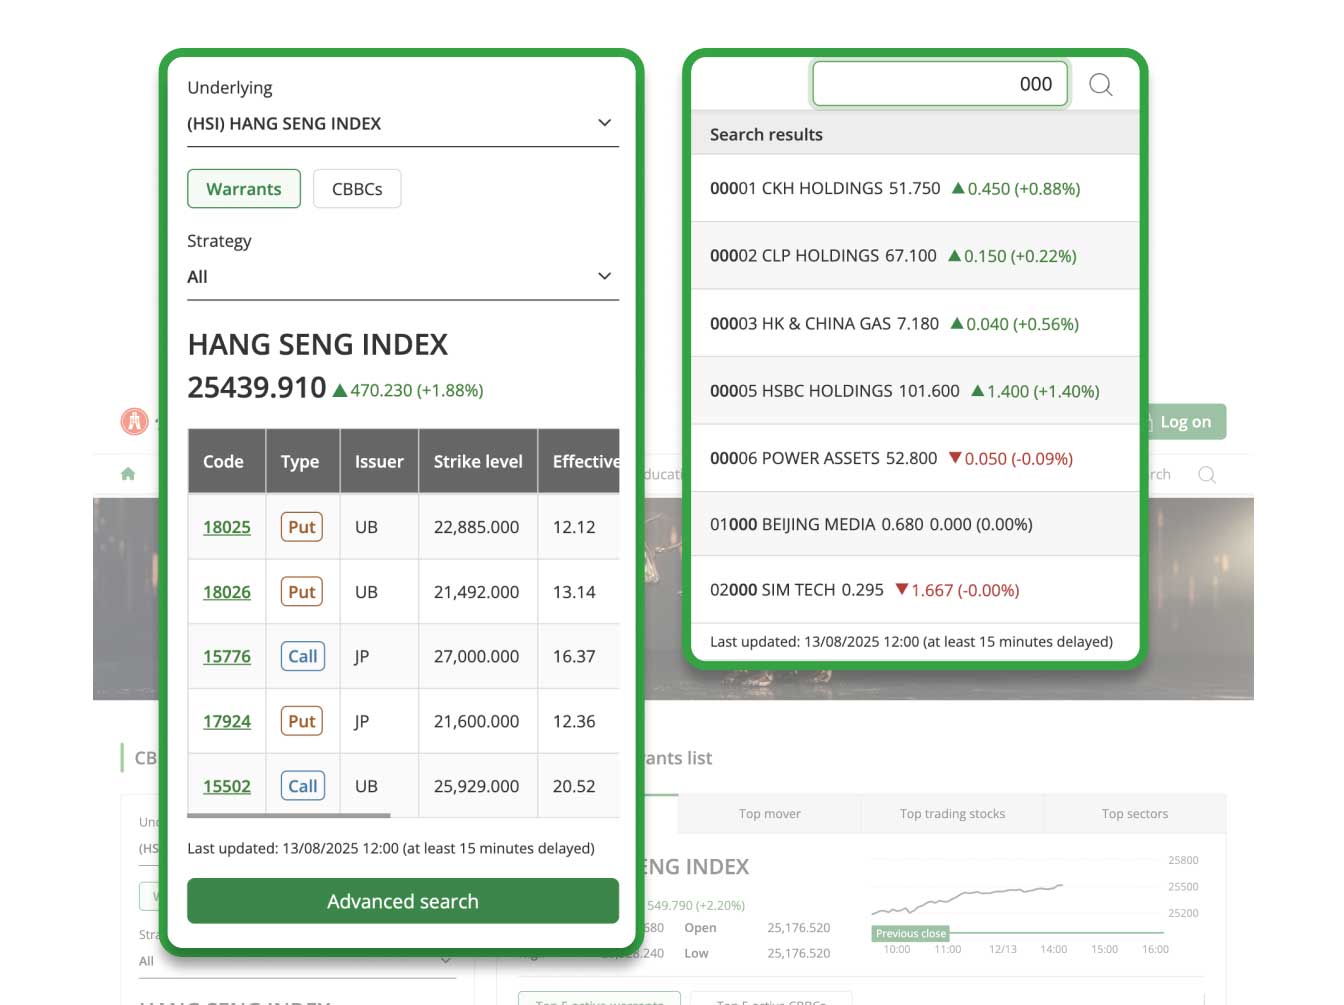Open warrant code 18025 link
This screenshot has width=1344, height=1005.
click(227, 527)
